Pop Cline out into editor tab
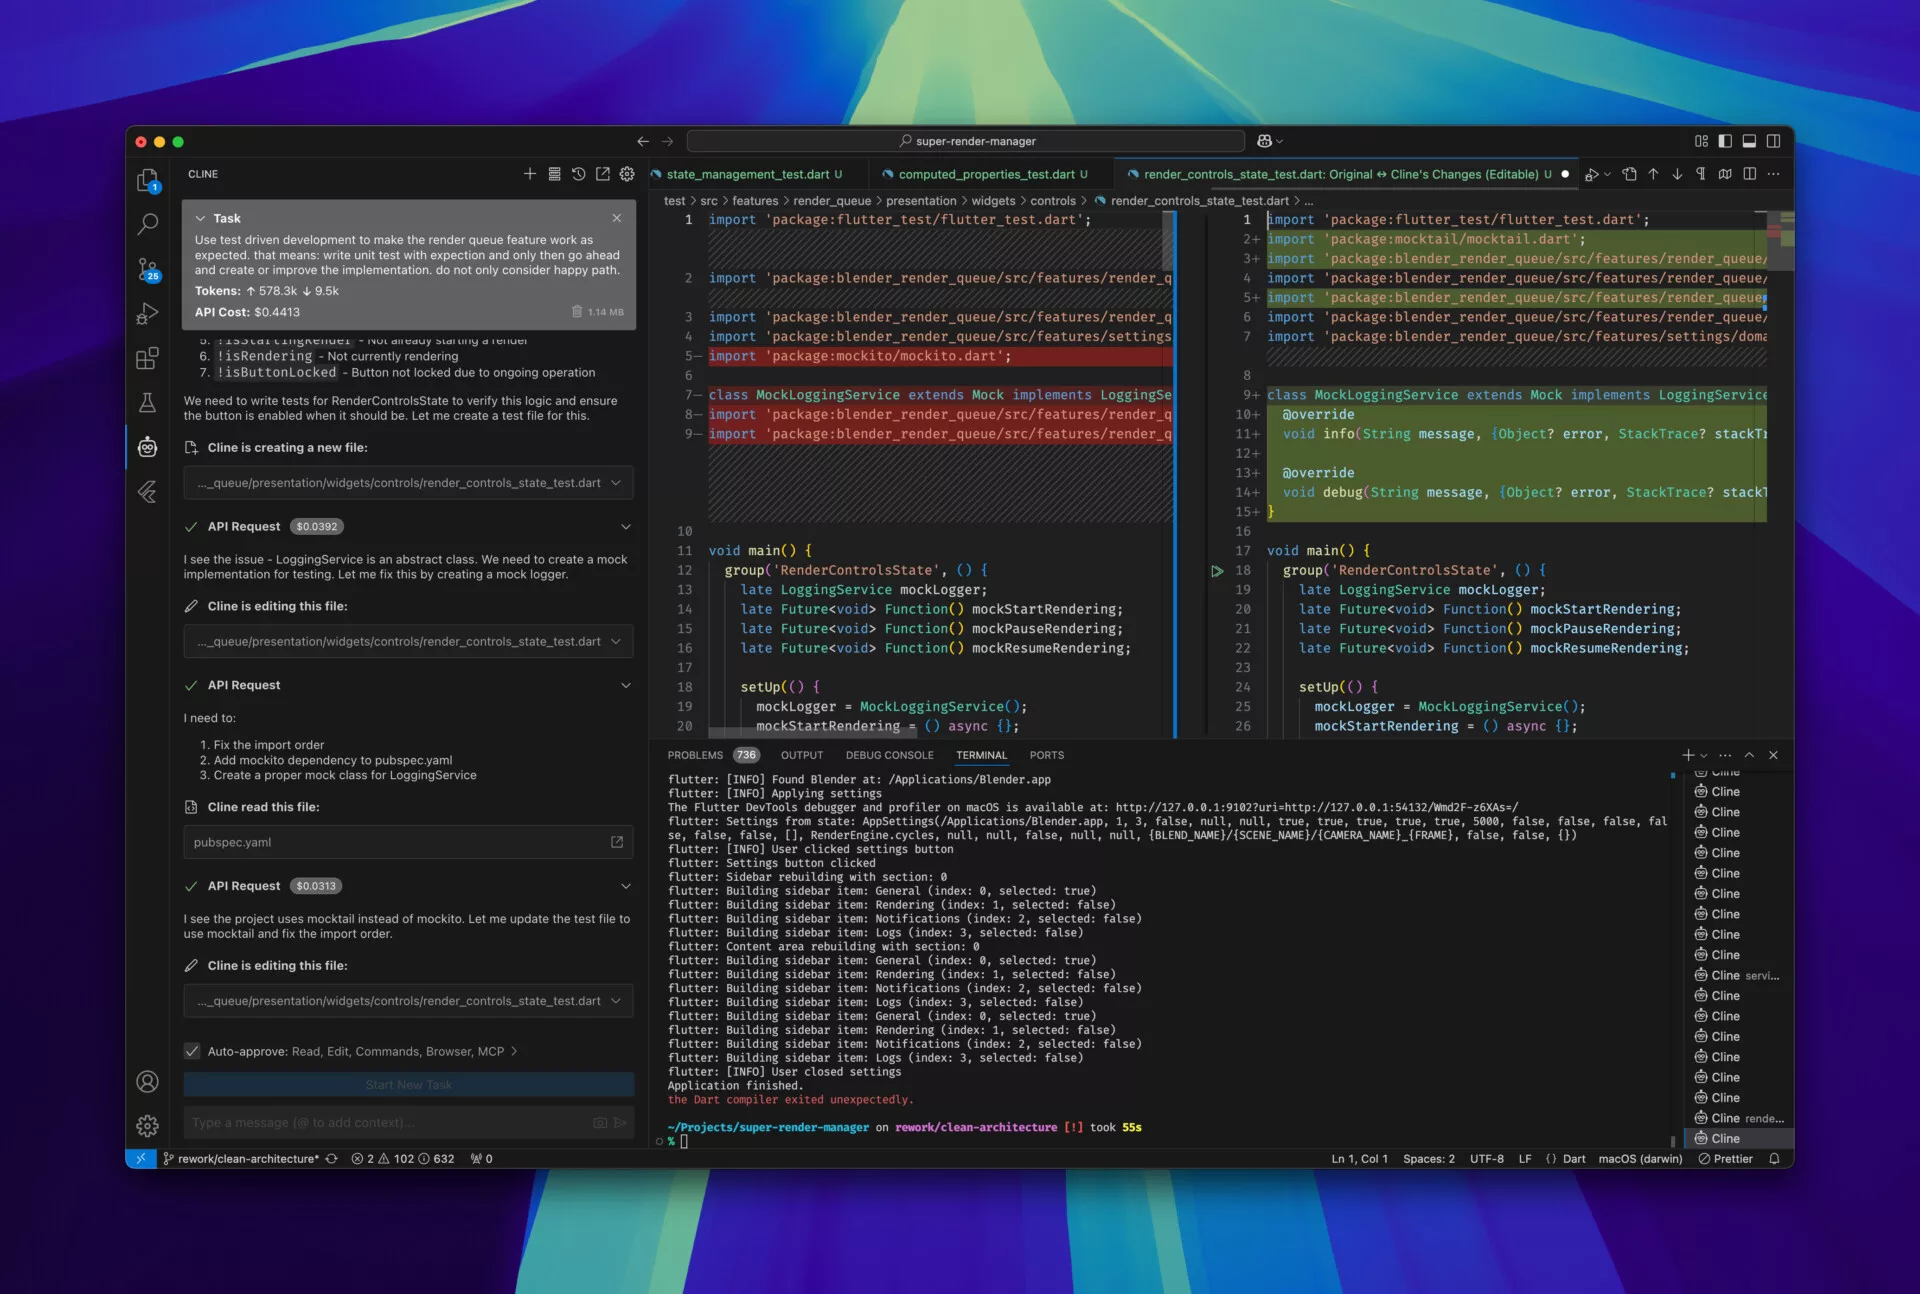This screenshot has height=1294, width=1920. coord(603,174)
